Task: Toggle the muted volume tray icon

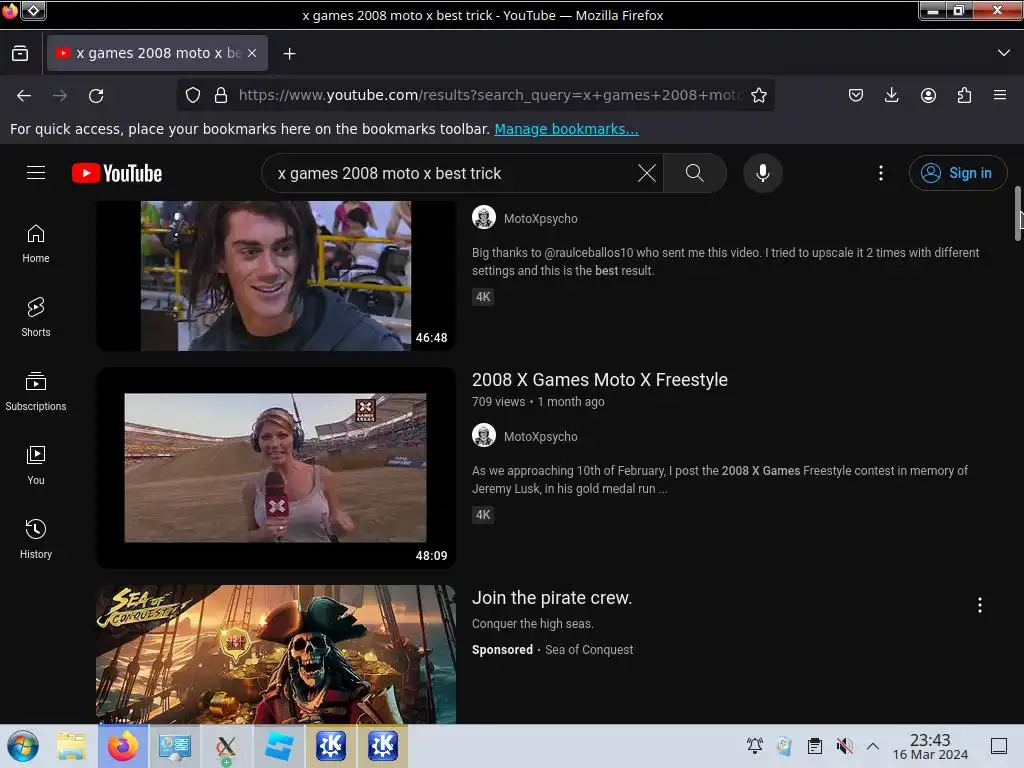Action: coord(844,746)
